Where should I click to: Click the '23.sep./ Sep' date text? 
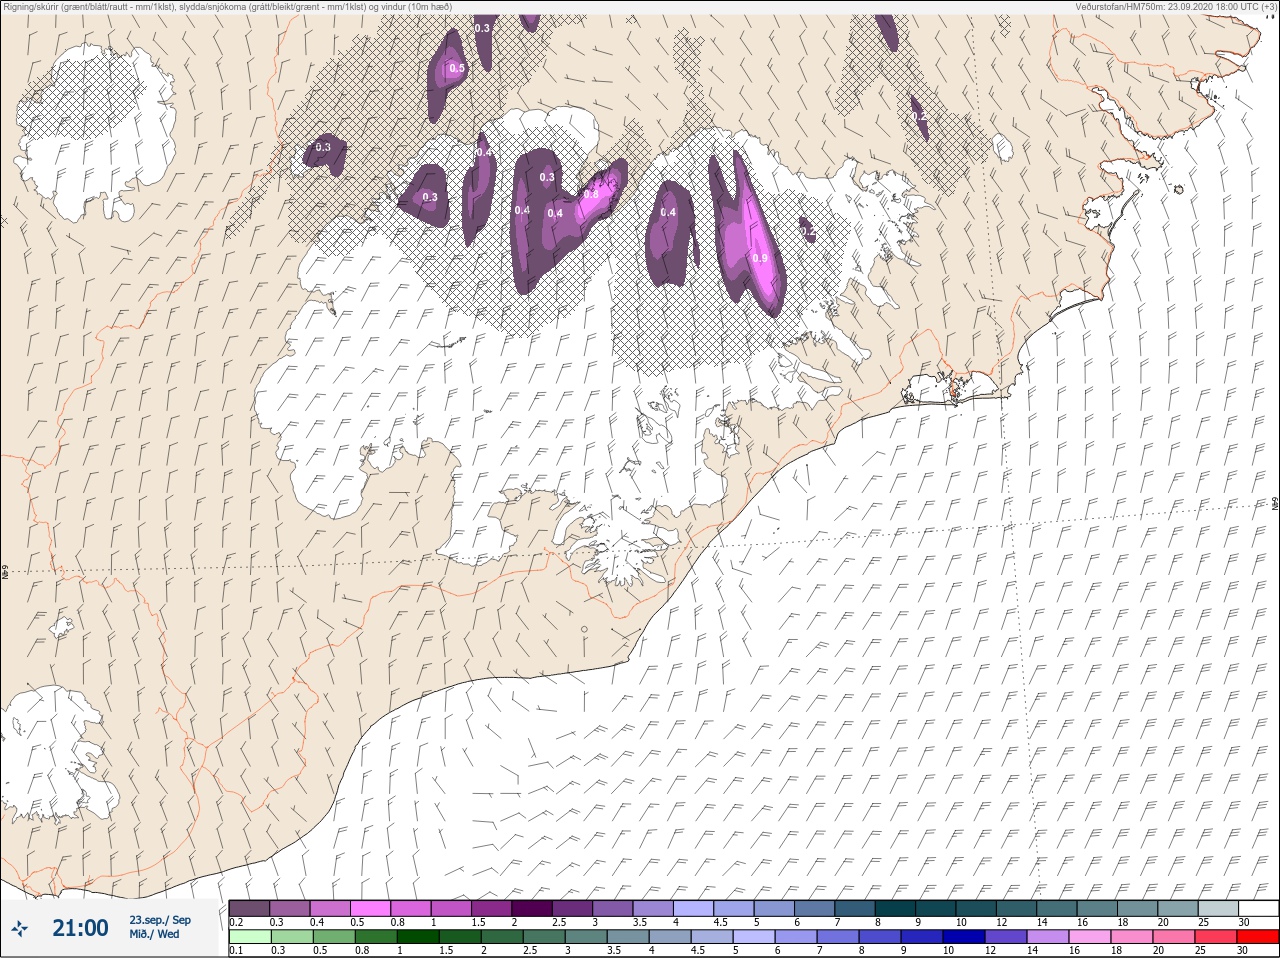(x=160, y=920)
